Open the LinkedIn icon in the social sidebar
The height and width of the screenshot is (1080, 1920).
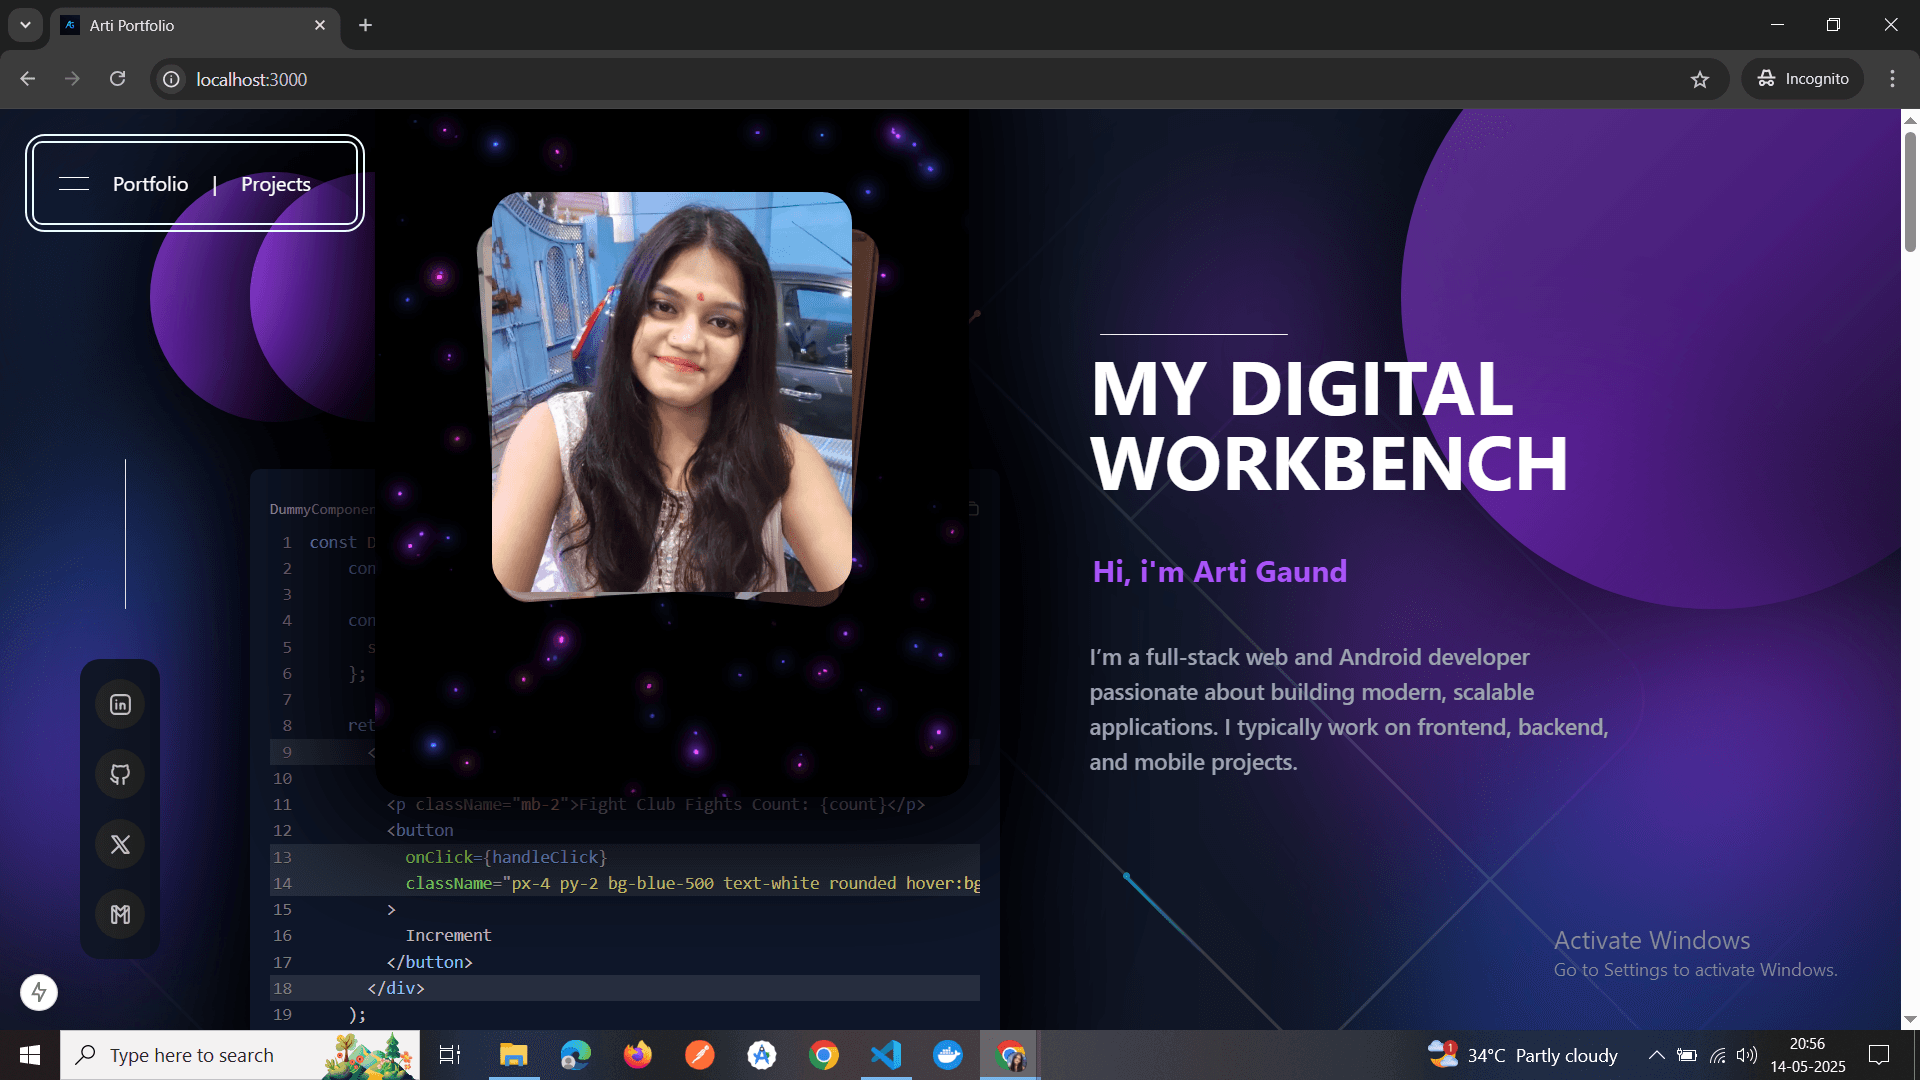click(120, 703)
